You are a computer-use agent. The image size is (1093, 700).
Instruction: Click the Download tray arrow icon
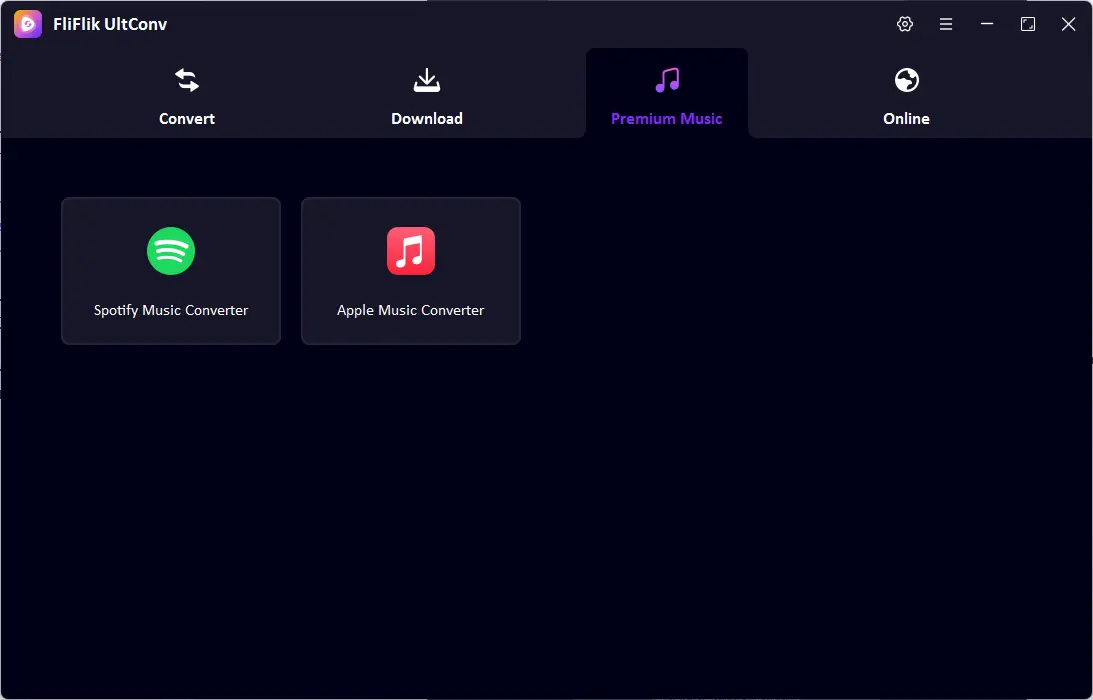tap(427, 80)
